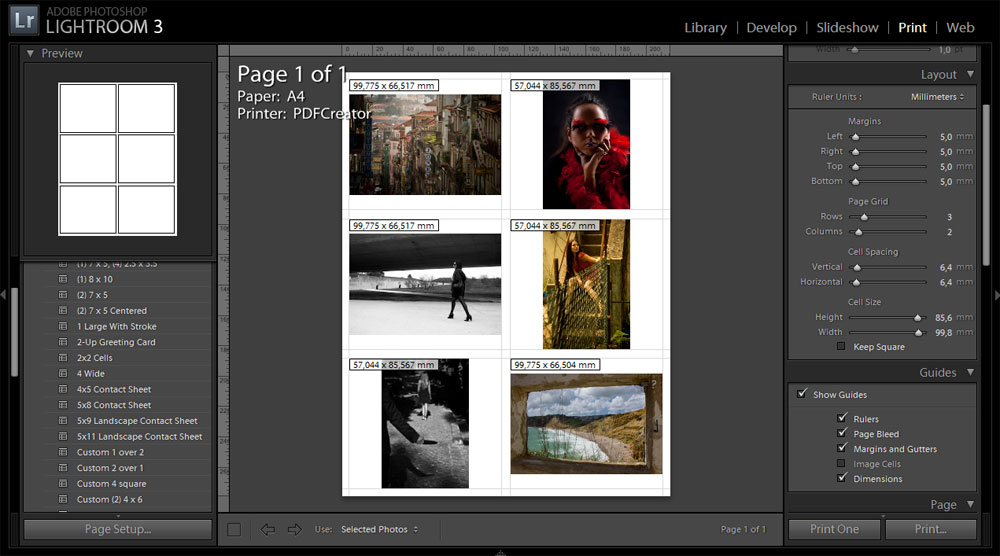Image resolution: width=1000 pixels, height=556 pixels.
Task: Switch to the Library module
Action: pyautogui.click(x=705, y=27)
